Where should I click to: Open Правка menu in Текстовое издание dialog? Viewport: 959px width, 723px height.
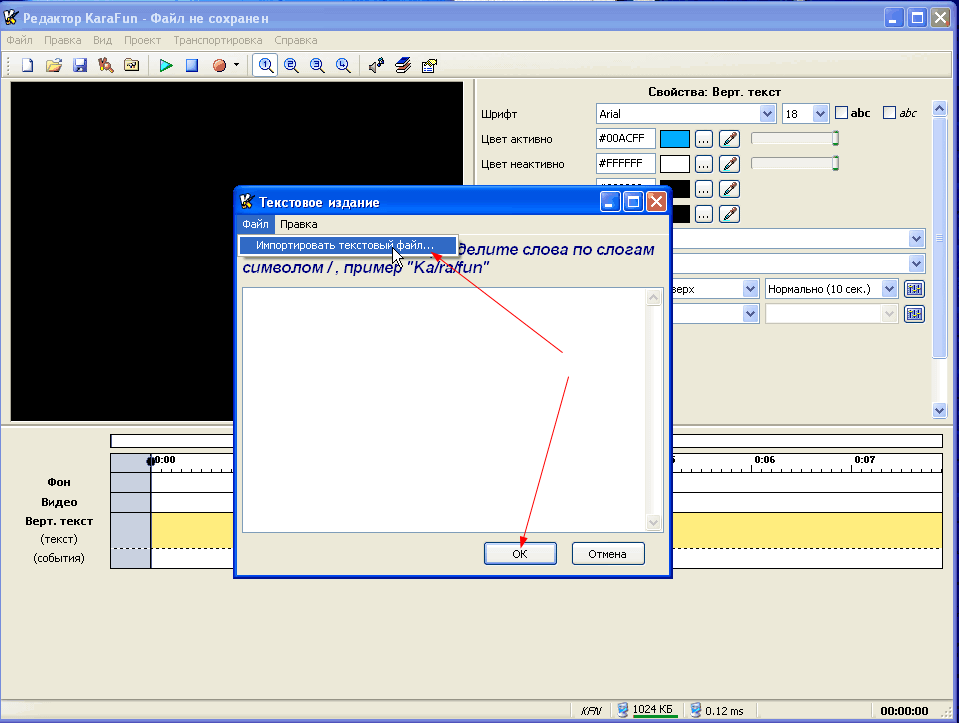[298, 224]
